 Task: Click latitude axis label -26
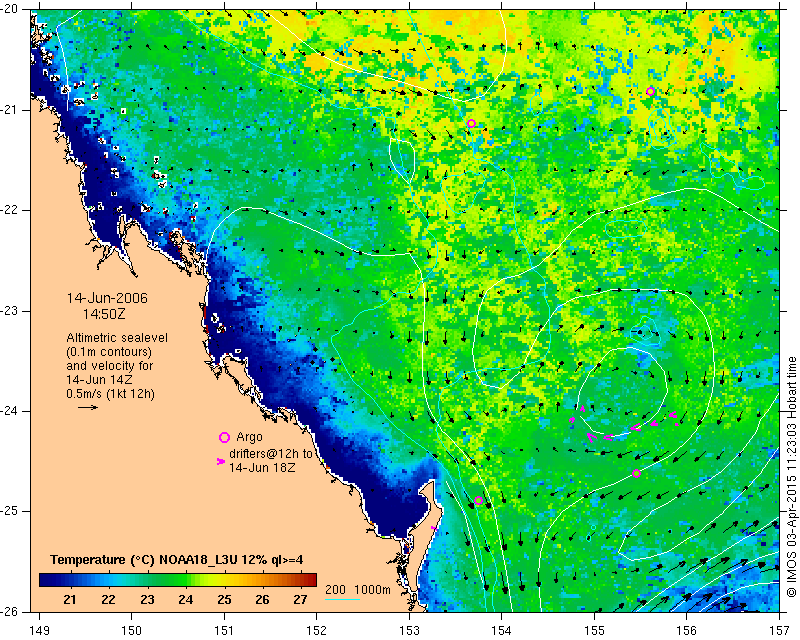[9, 612]
